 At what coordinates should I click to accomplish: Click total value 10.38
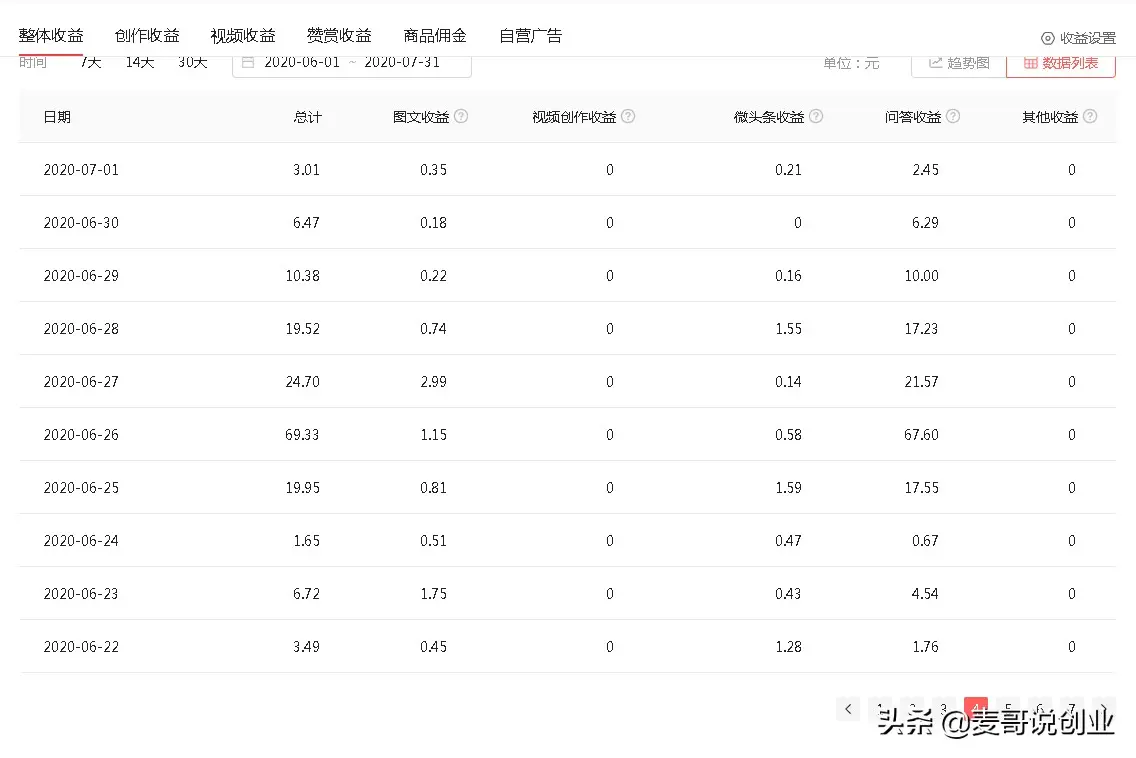(302, 275)
